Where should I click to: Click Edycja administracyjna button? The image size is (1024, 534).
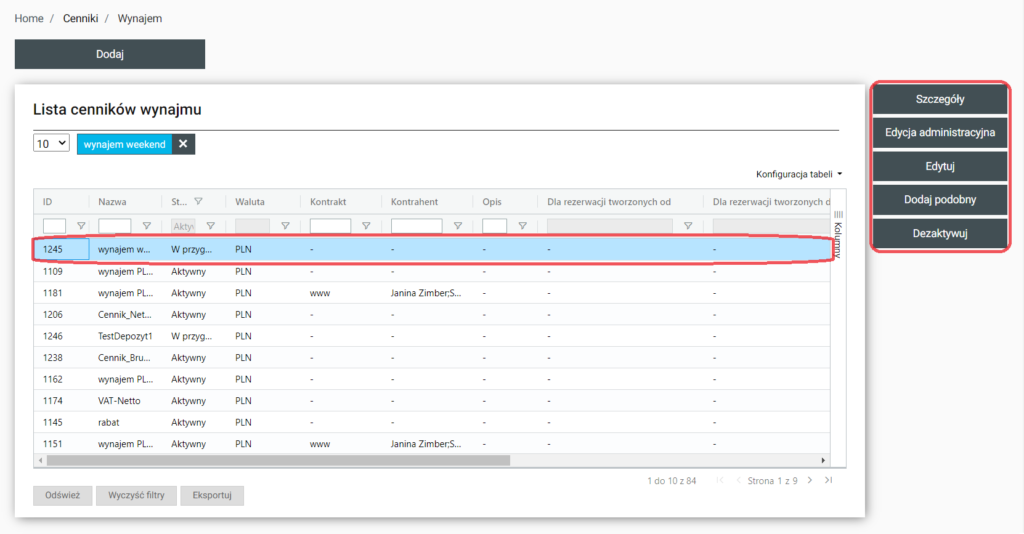(x=939, y=133)
